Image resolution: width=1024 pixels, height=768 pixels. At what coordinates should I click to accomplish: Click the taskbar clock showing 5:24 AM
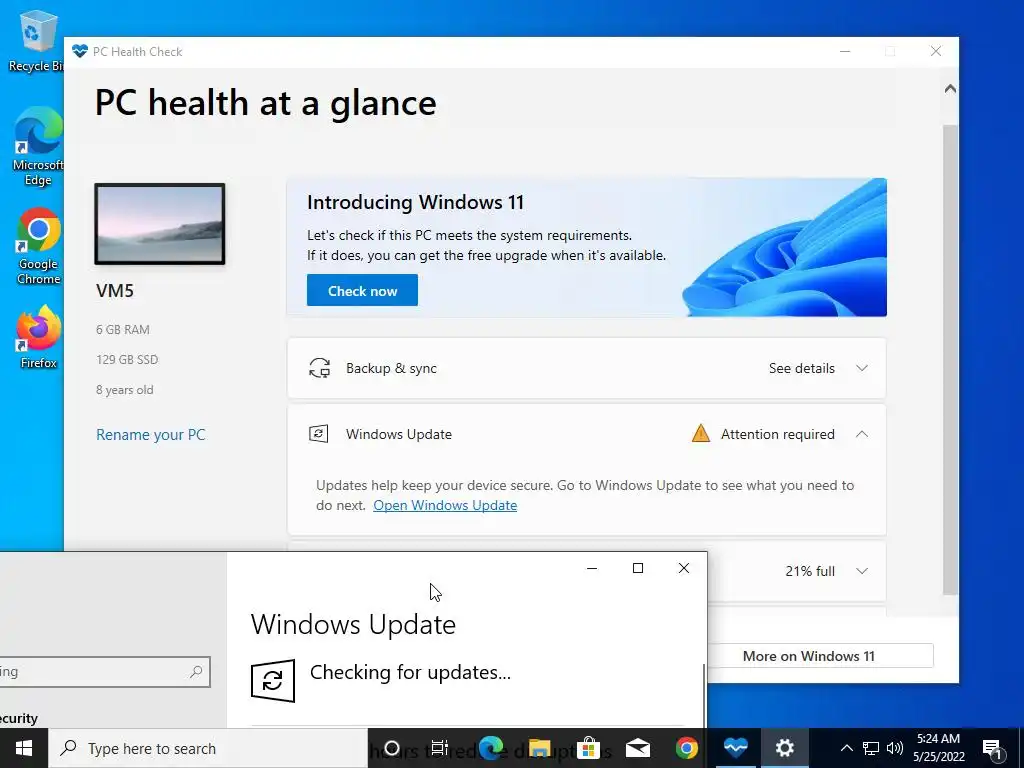point(938,748)
